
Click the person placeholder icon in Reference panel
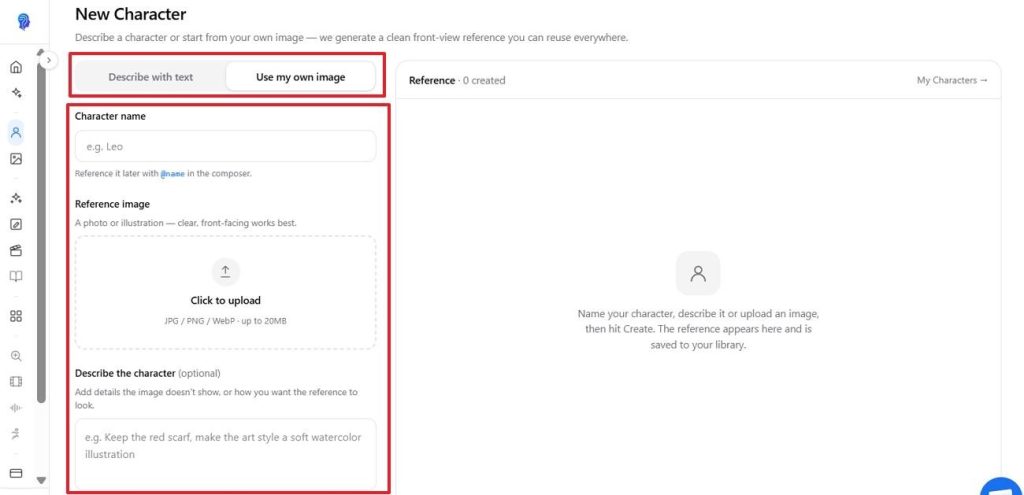(x=698, y=273)
